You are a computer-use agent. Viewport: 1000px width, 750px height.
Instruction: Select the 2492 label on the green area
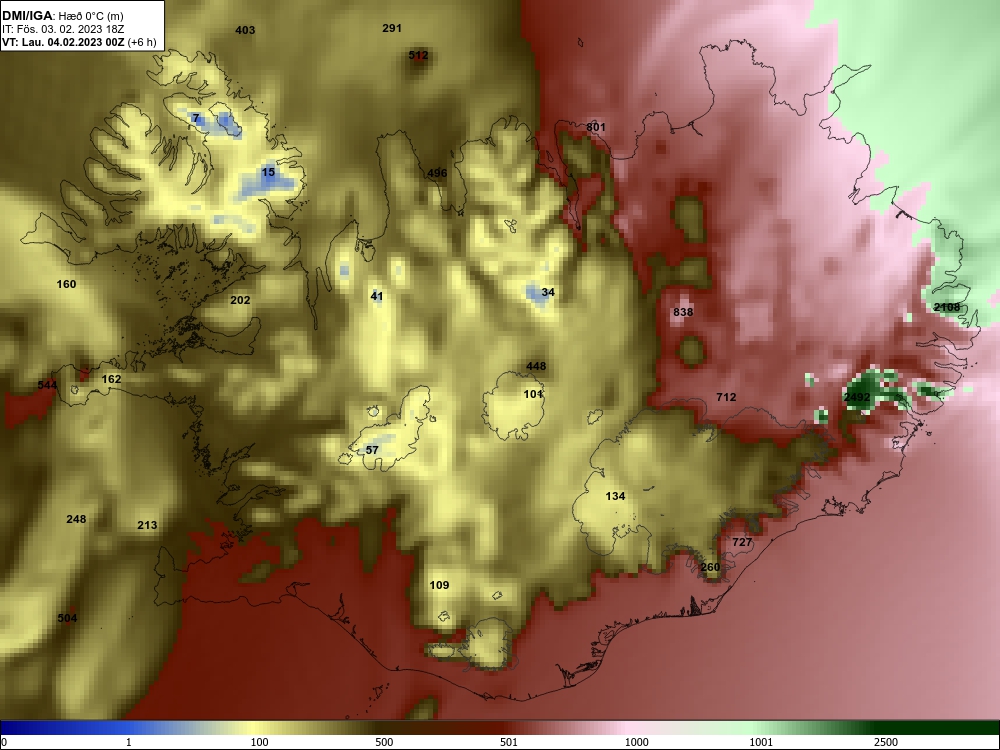(857, 397)
